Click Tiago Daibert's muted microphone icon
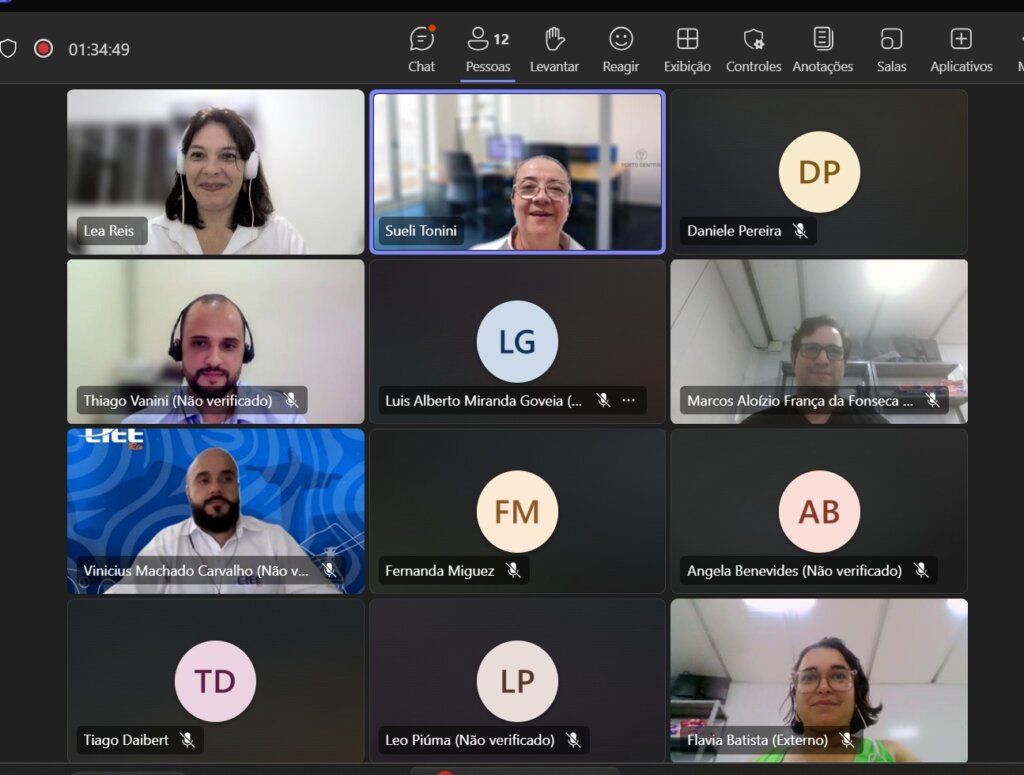1024x775 pixels. (187, 740)
